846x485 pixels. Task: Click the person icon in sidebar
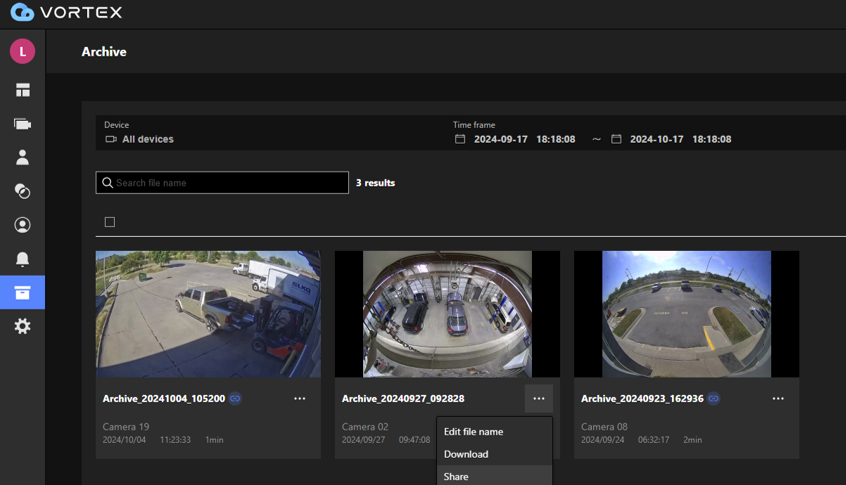tap(22, 157)
